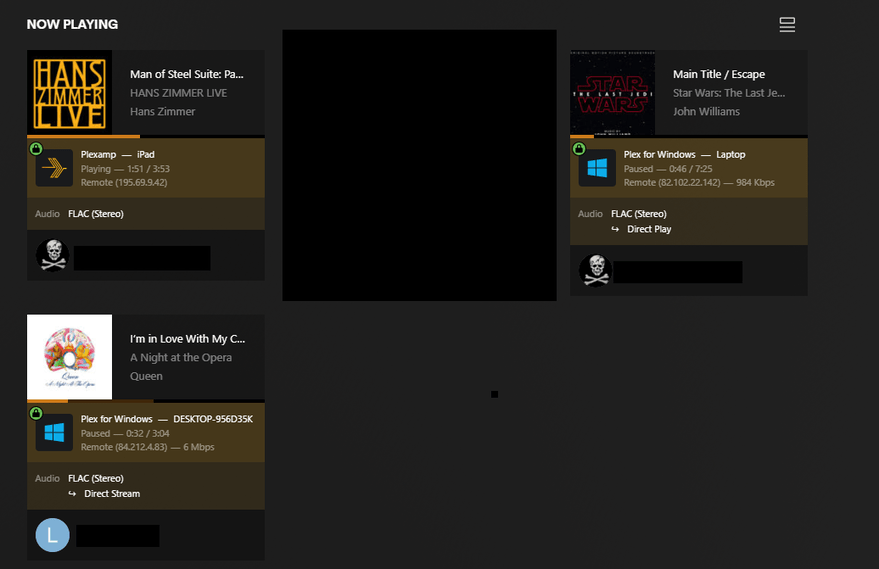
Task: Open track Main Title / Escape
Action: pos(719,74)
